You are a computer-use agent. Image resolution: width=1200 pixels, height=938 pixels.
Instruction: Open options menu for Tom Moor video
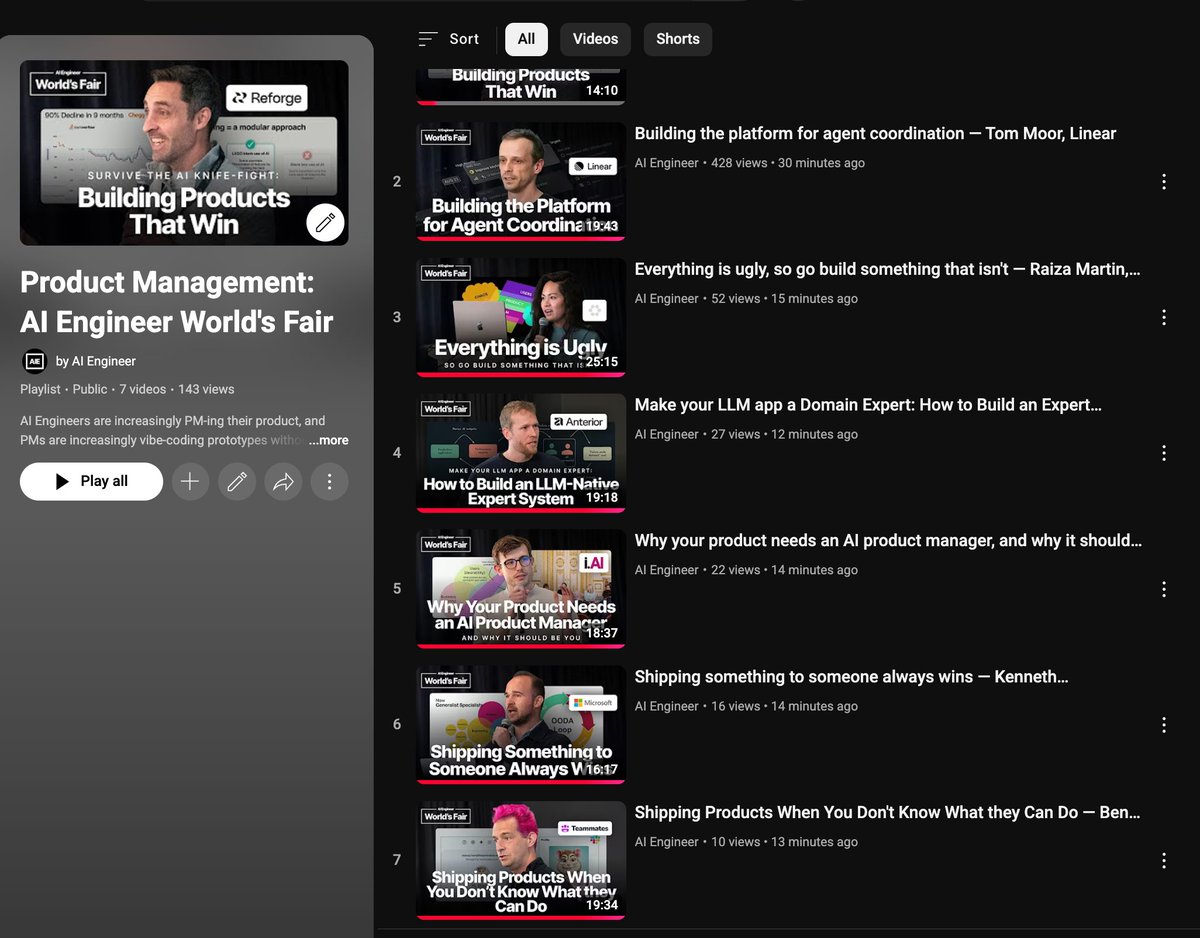coord(1163,181)
